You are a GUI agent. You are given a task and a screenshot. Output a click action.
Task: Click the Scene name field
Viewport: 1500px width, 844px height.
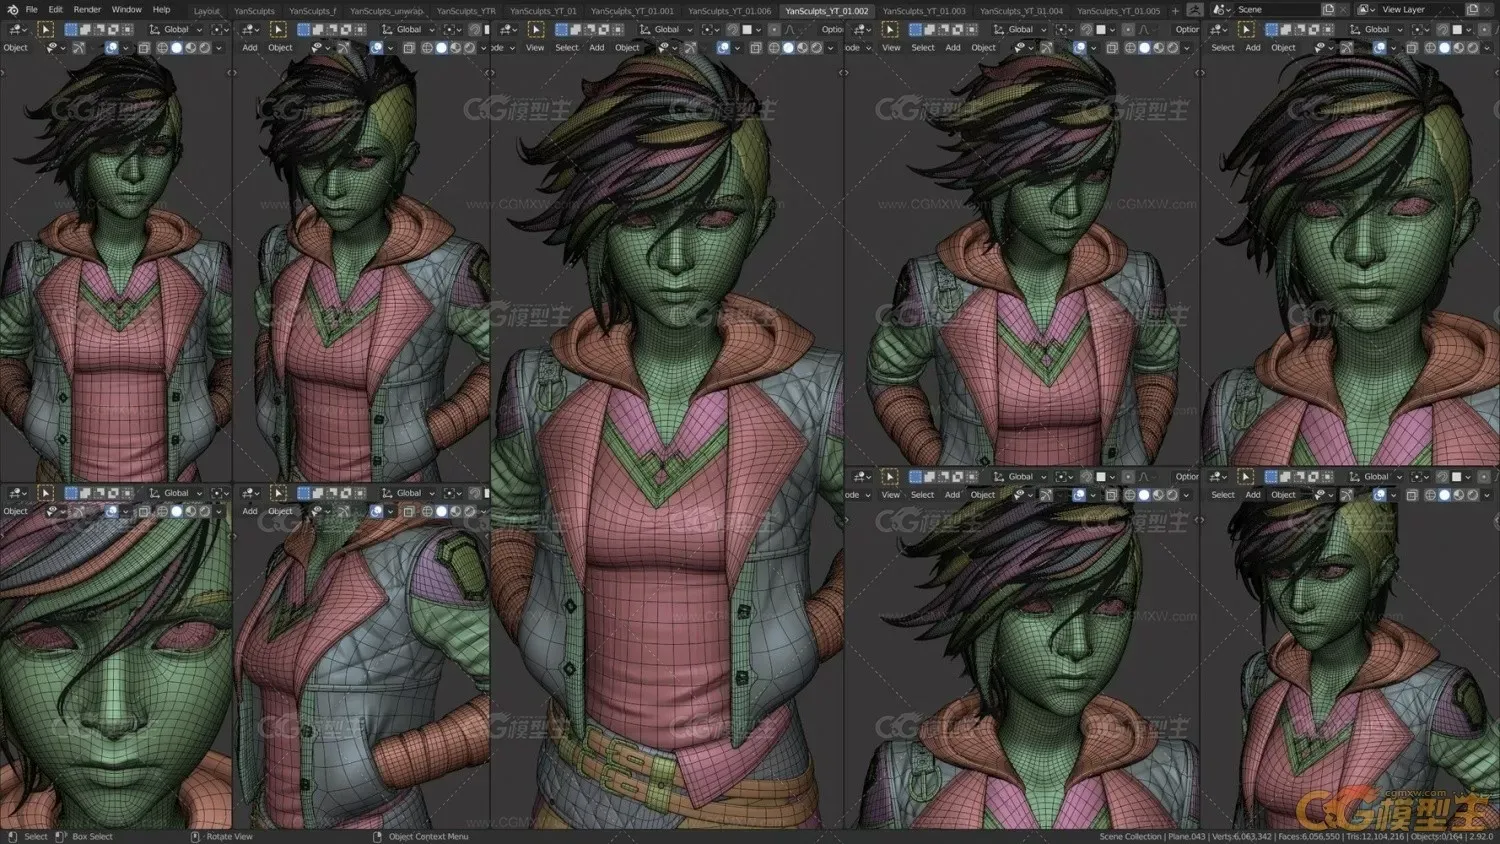(1276, 10)
